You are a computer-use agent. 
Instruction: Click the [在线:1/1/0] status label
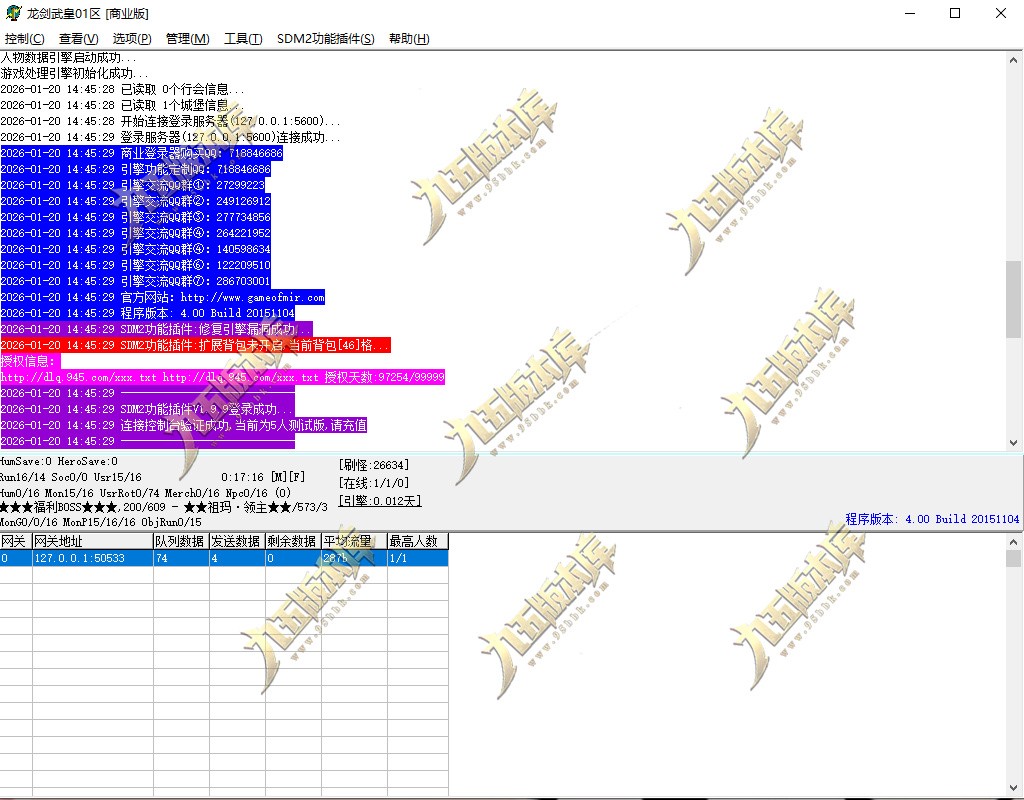point(374,483)
